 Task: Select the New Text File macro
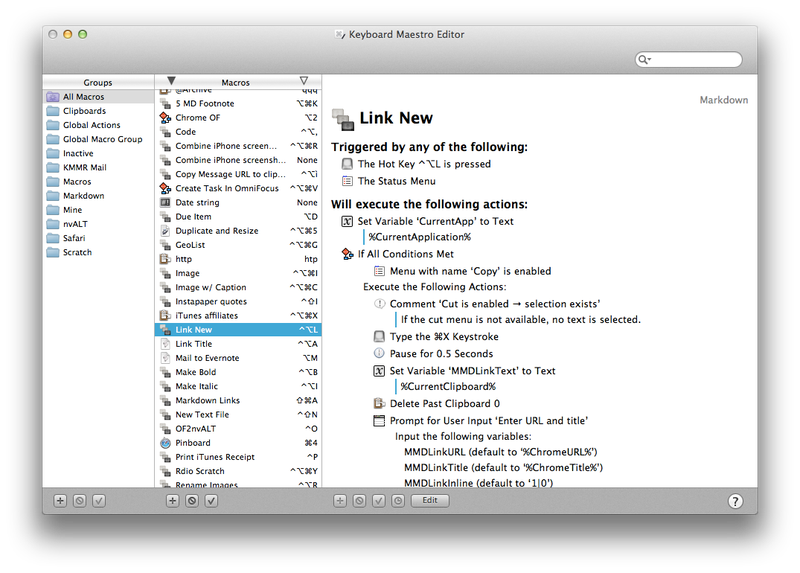[238, 415]
